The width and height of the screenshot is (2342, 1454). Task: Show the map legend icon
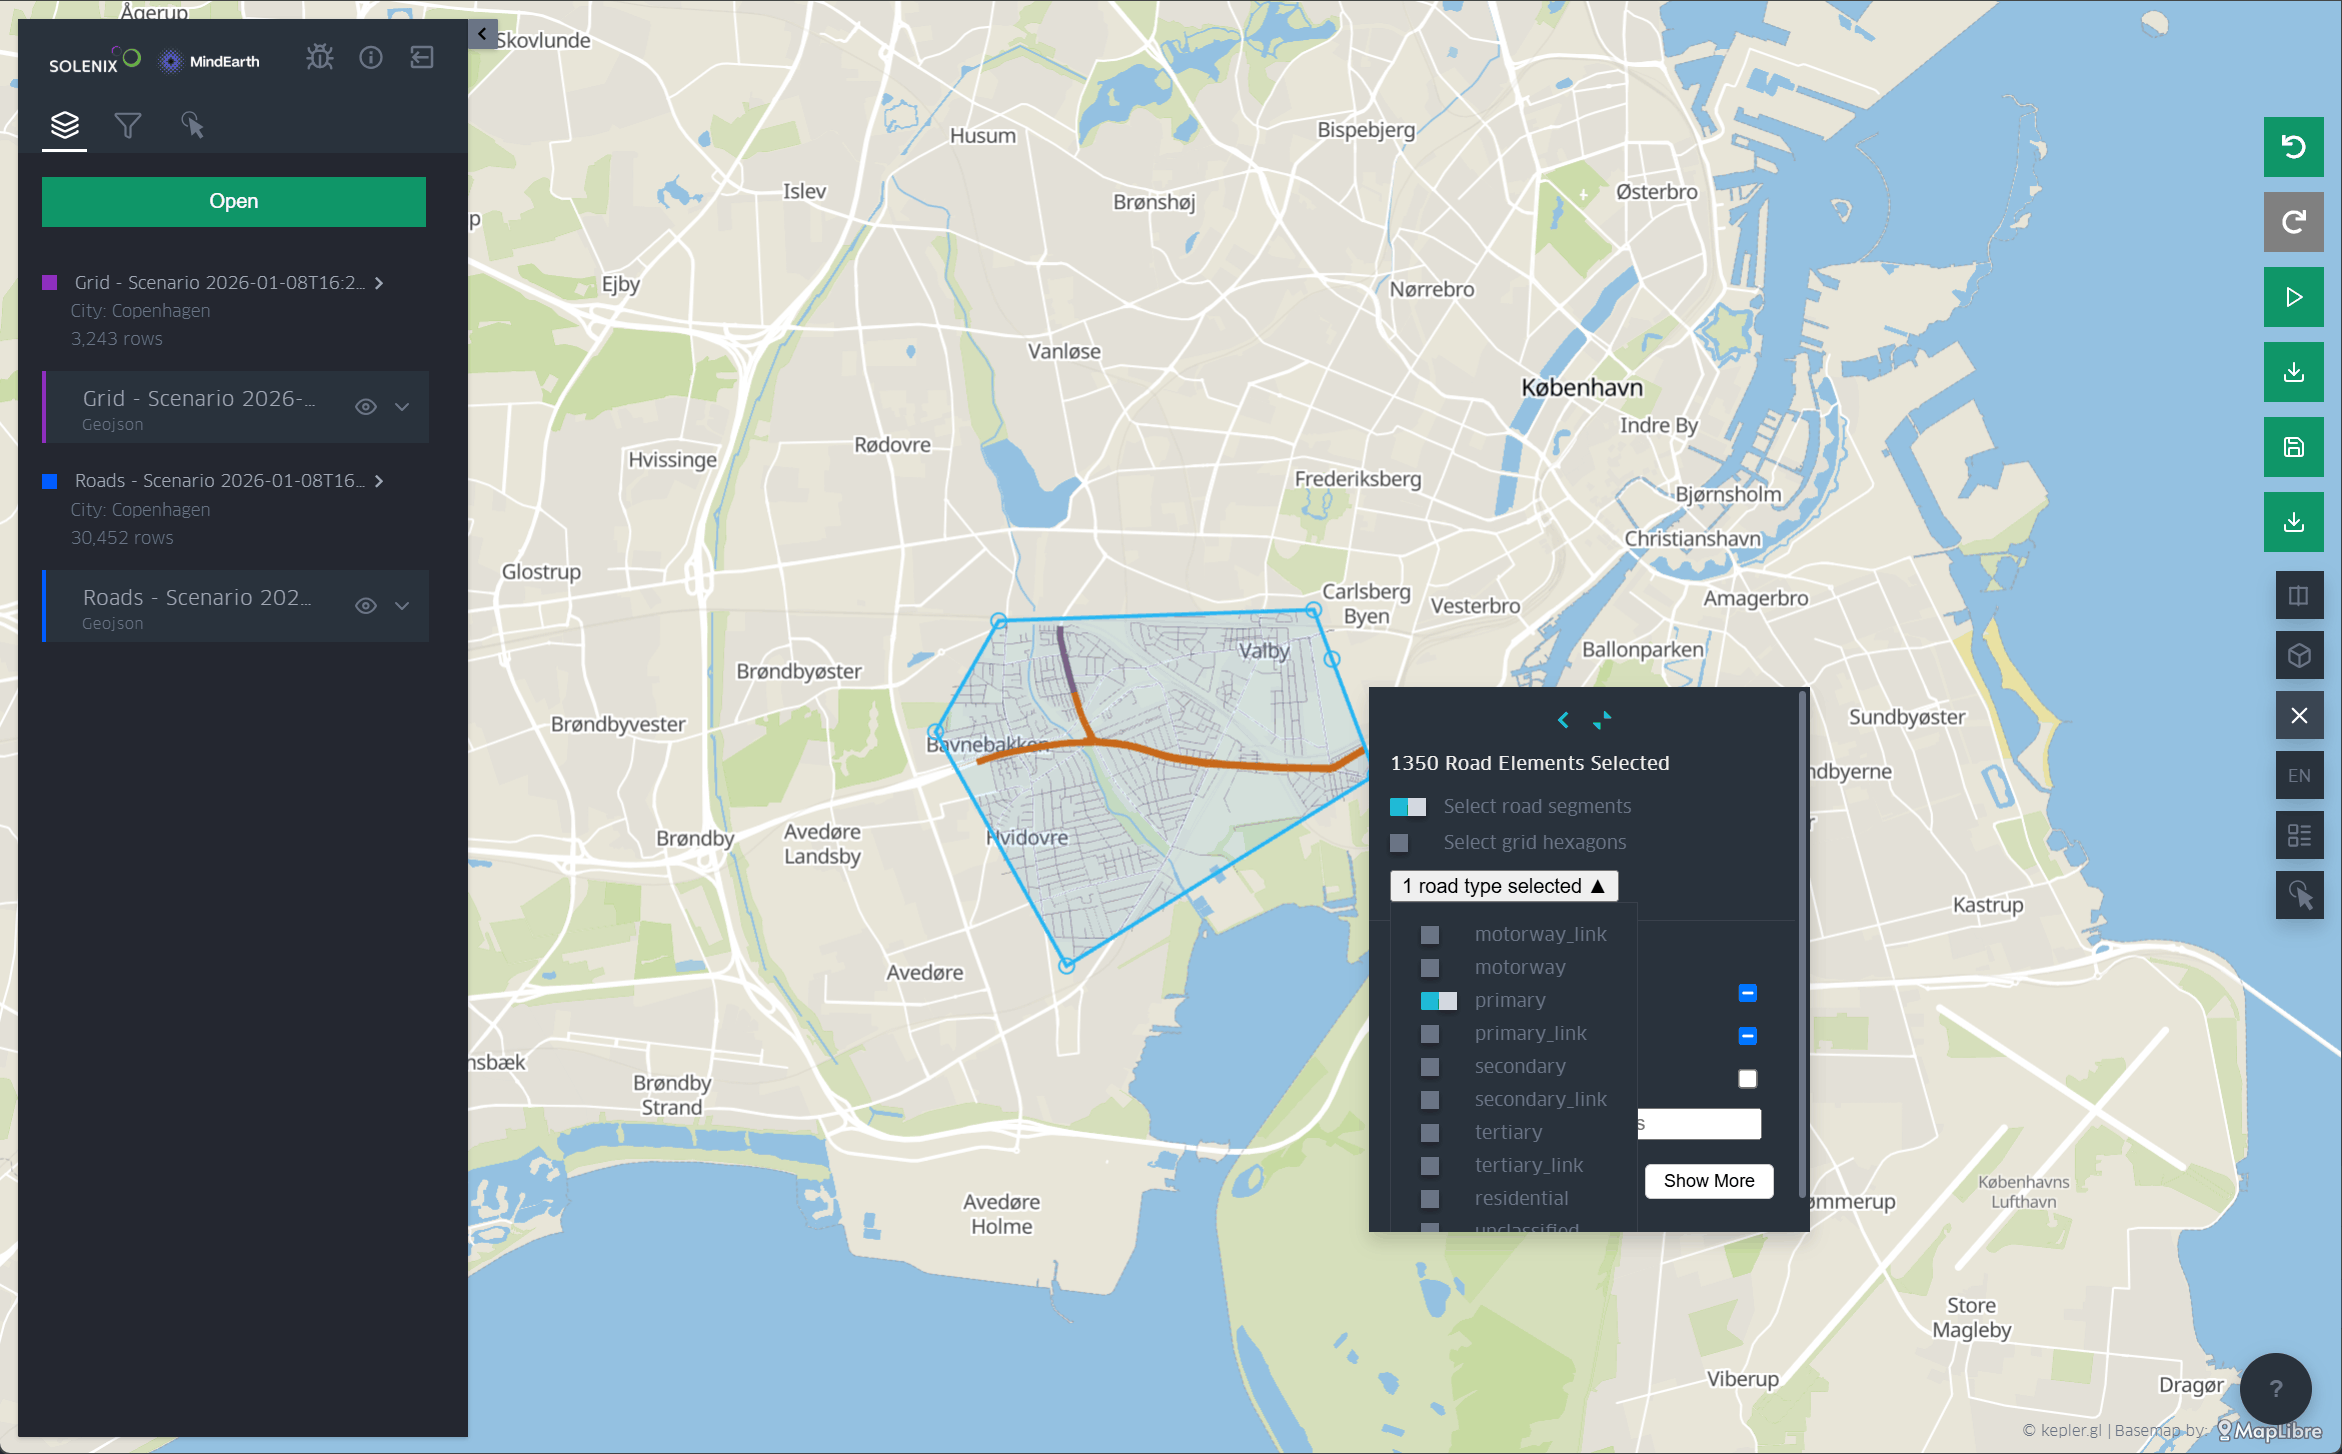(x=2298, y=835)
